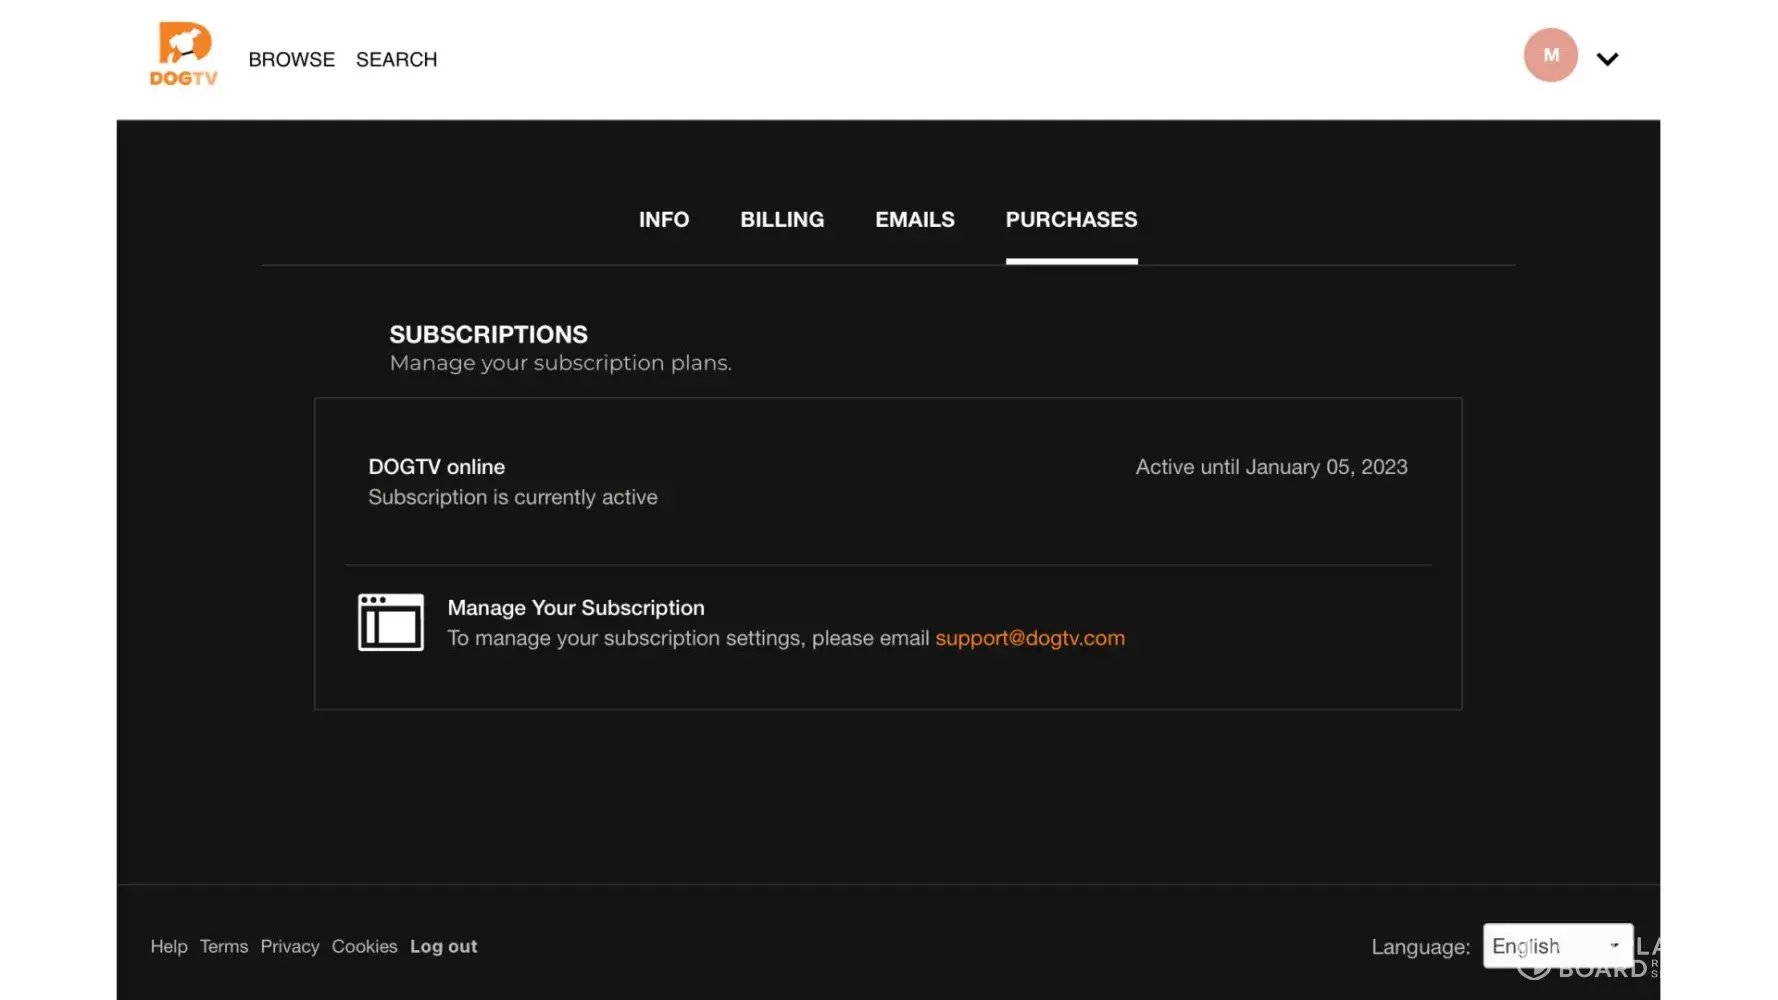The image size is (1778, 1000).
Task: Select the PURCHASES tab
Action: 1071,220
